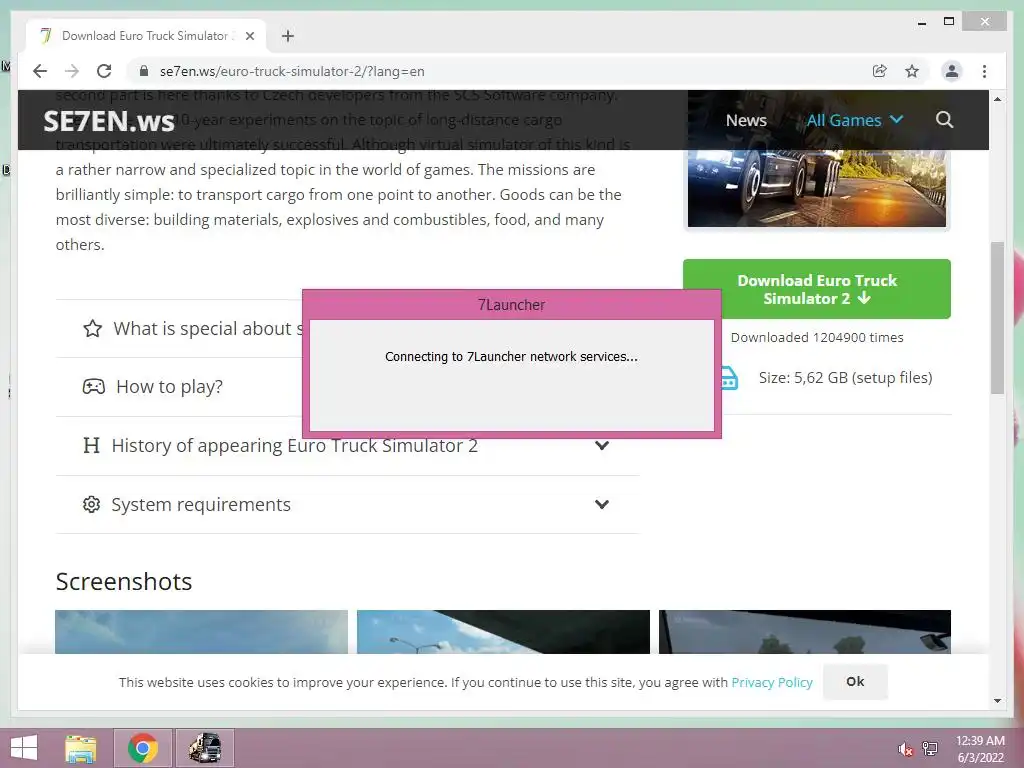Go back to the previous page
The height and width of the screenshot is (768, 1024).
[40, 71]
